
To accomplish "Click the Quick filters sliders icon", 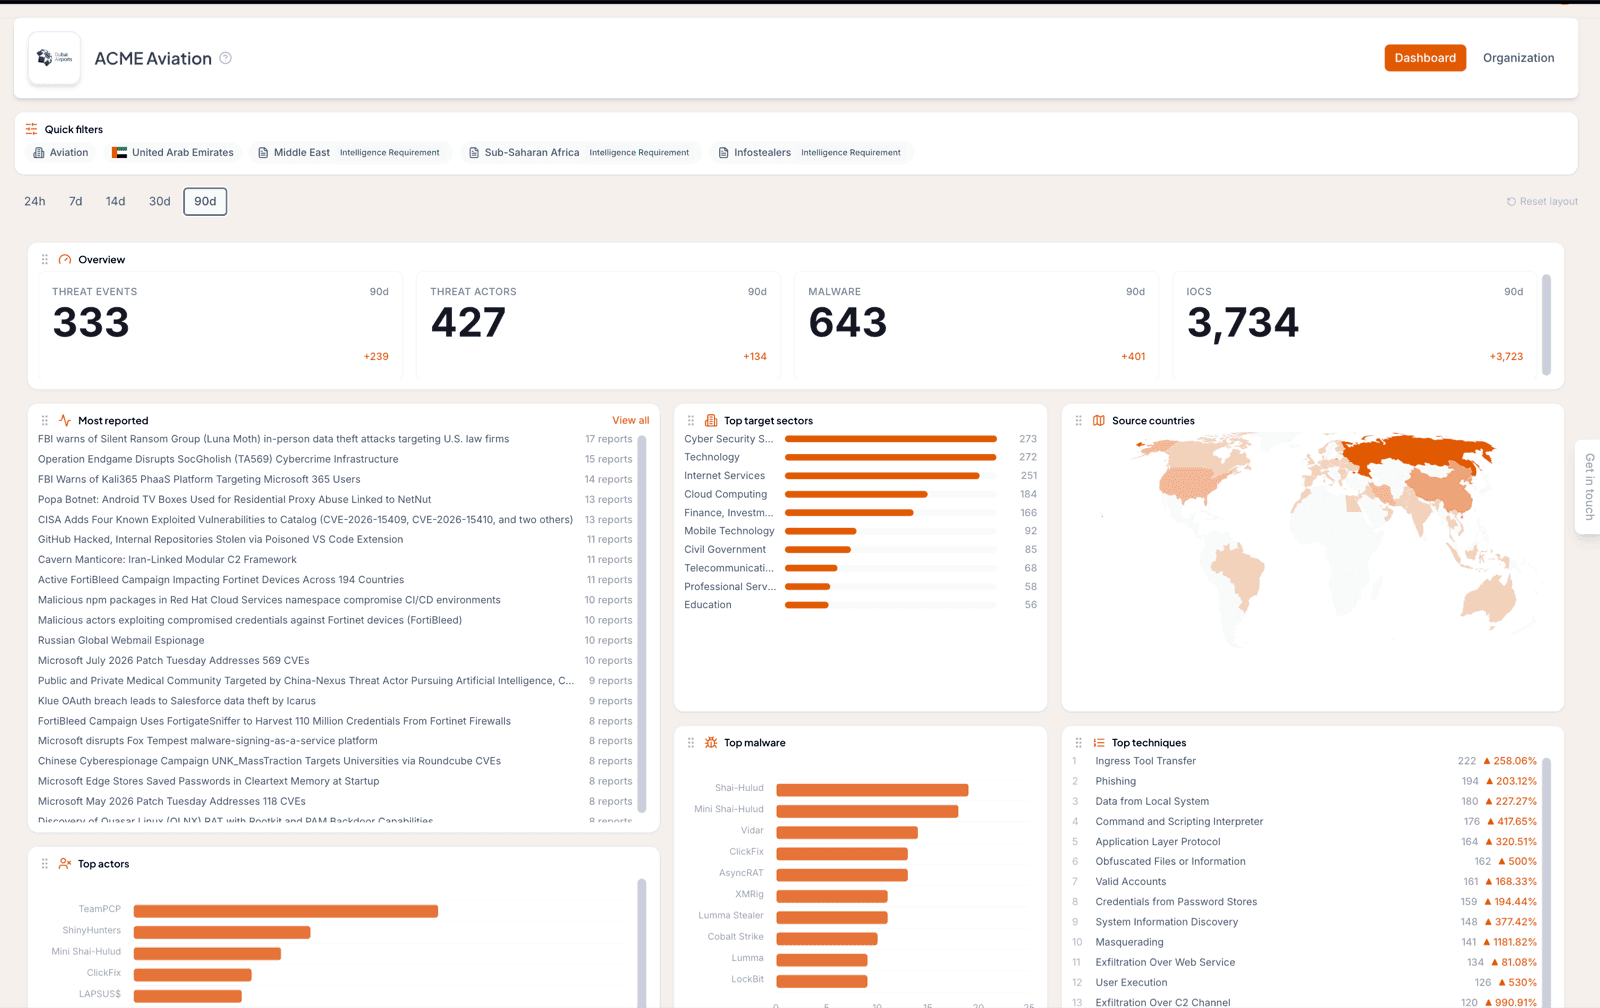I will click(32, 129).
